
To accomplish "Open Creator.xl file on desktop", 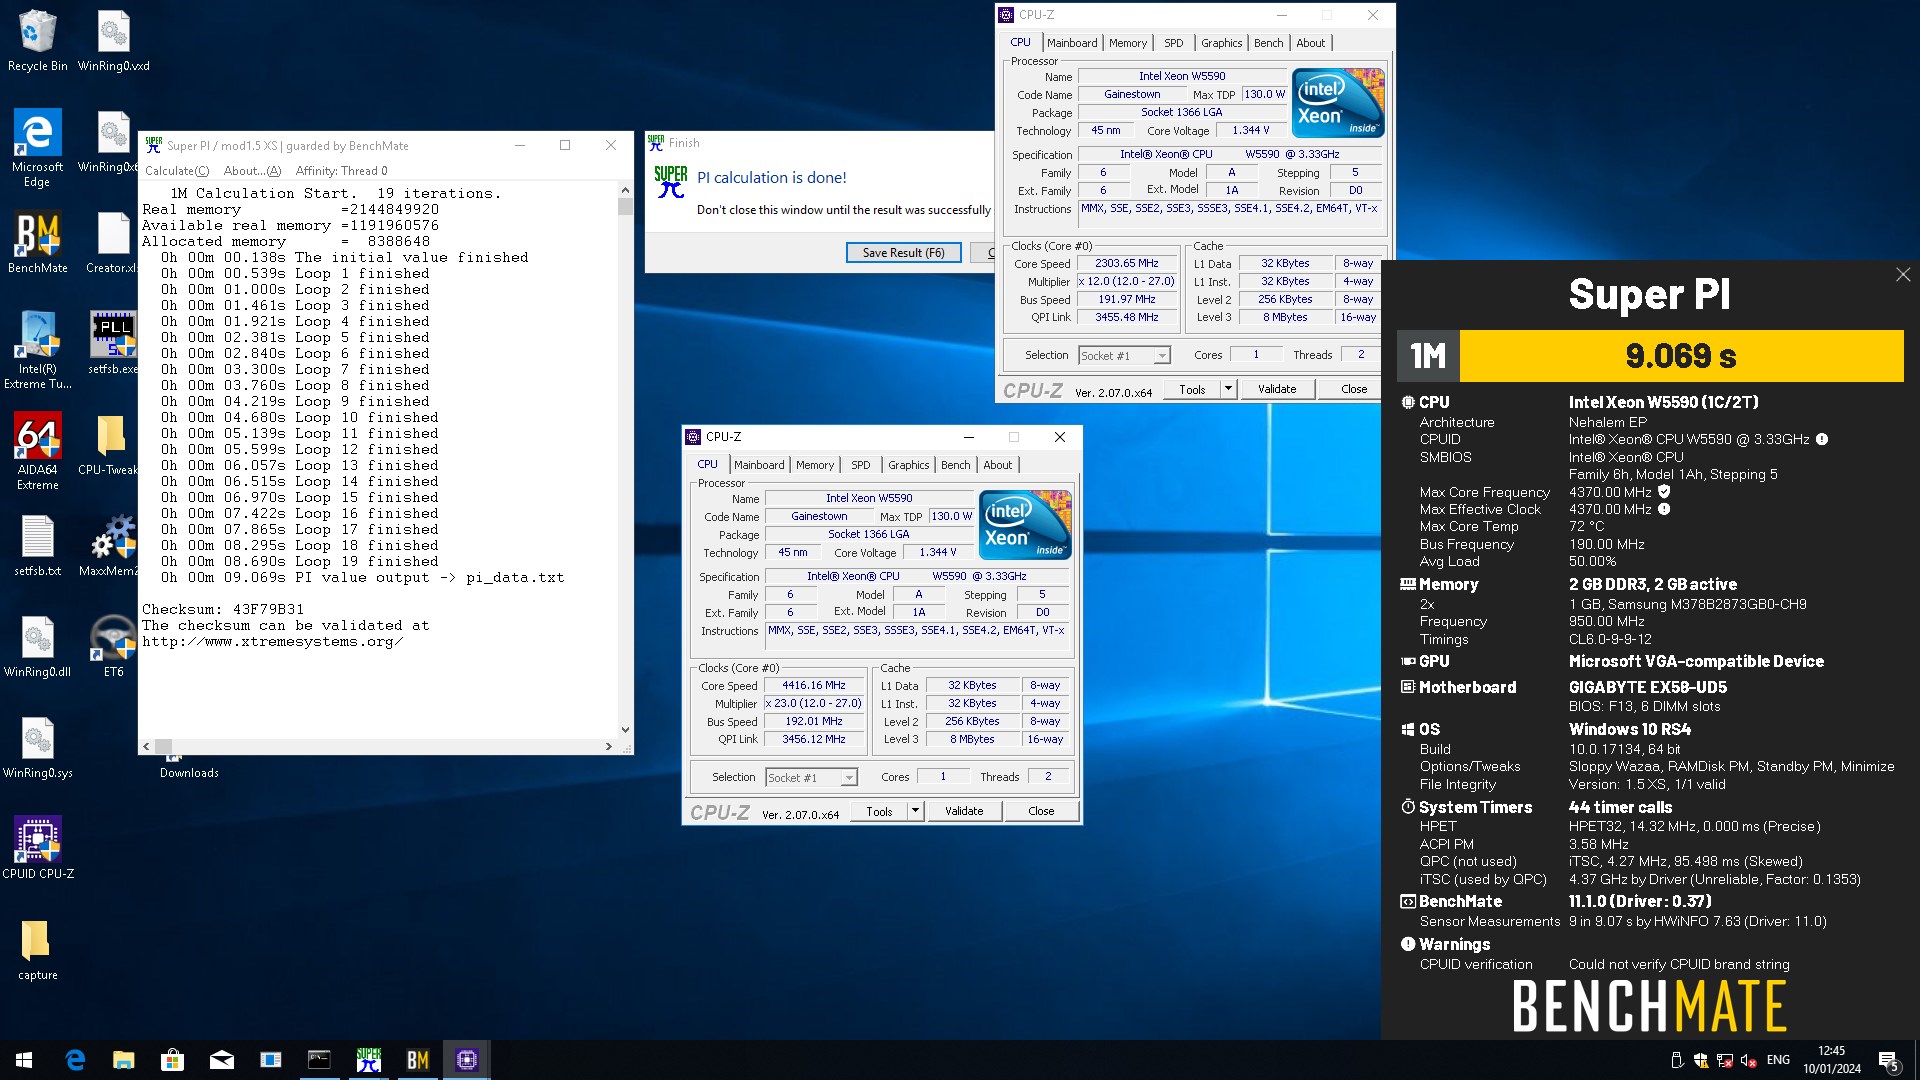I will point(110,242).
